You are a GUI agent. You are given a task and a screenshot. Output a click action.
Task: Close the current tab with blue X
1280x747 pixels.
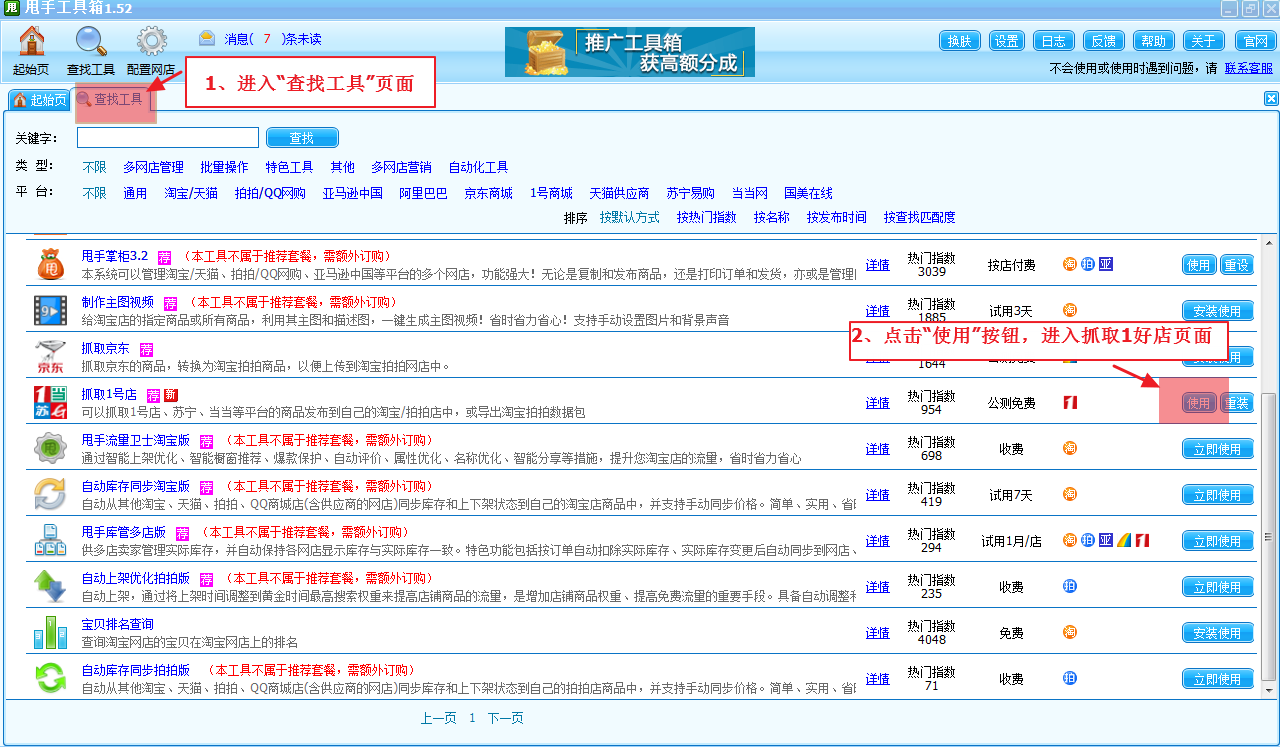pyautogui.click(x=1271, y=98)
